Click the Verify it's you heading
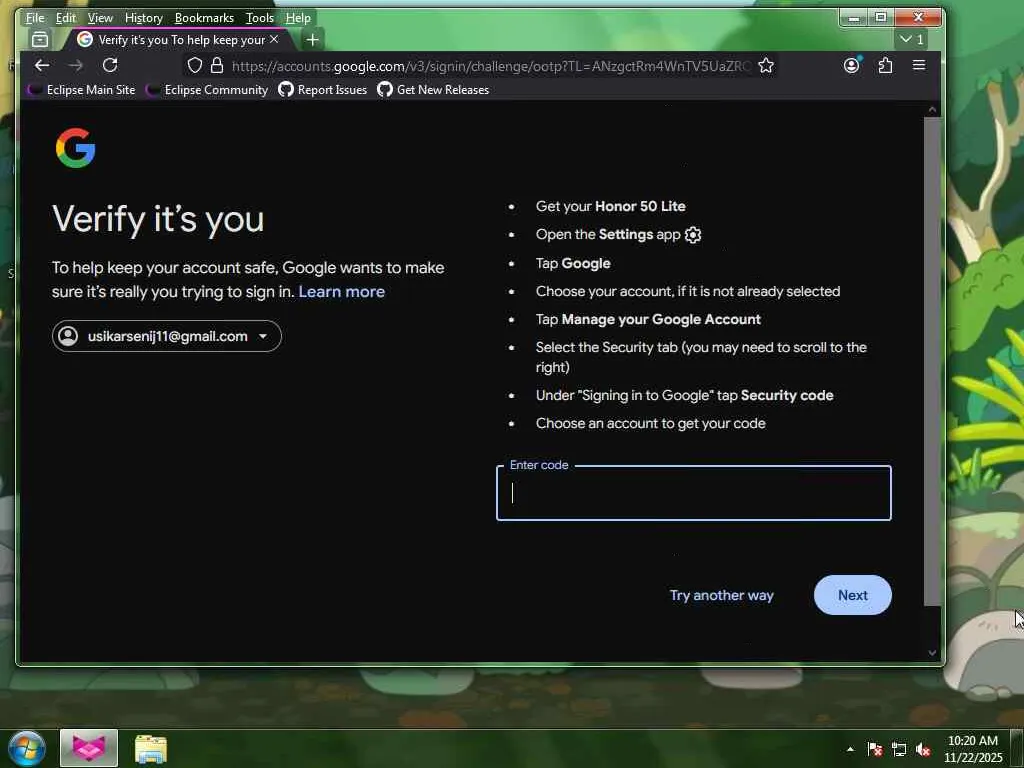 pyautogui.click(x=158, y=219)
